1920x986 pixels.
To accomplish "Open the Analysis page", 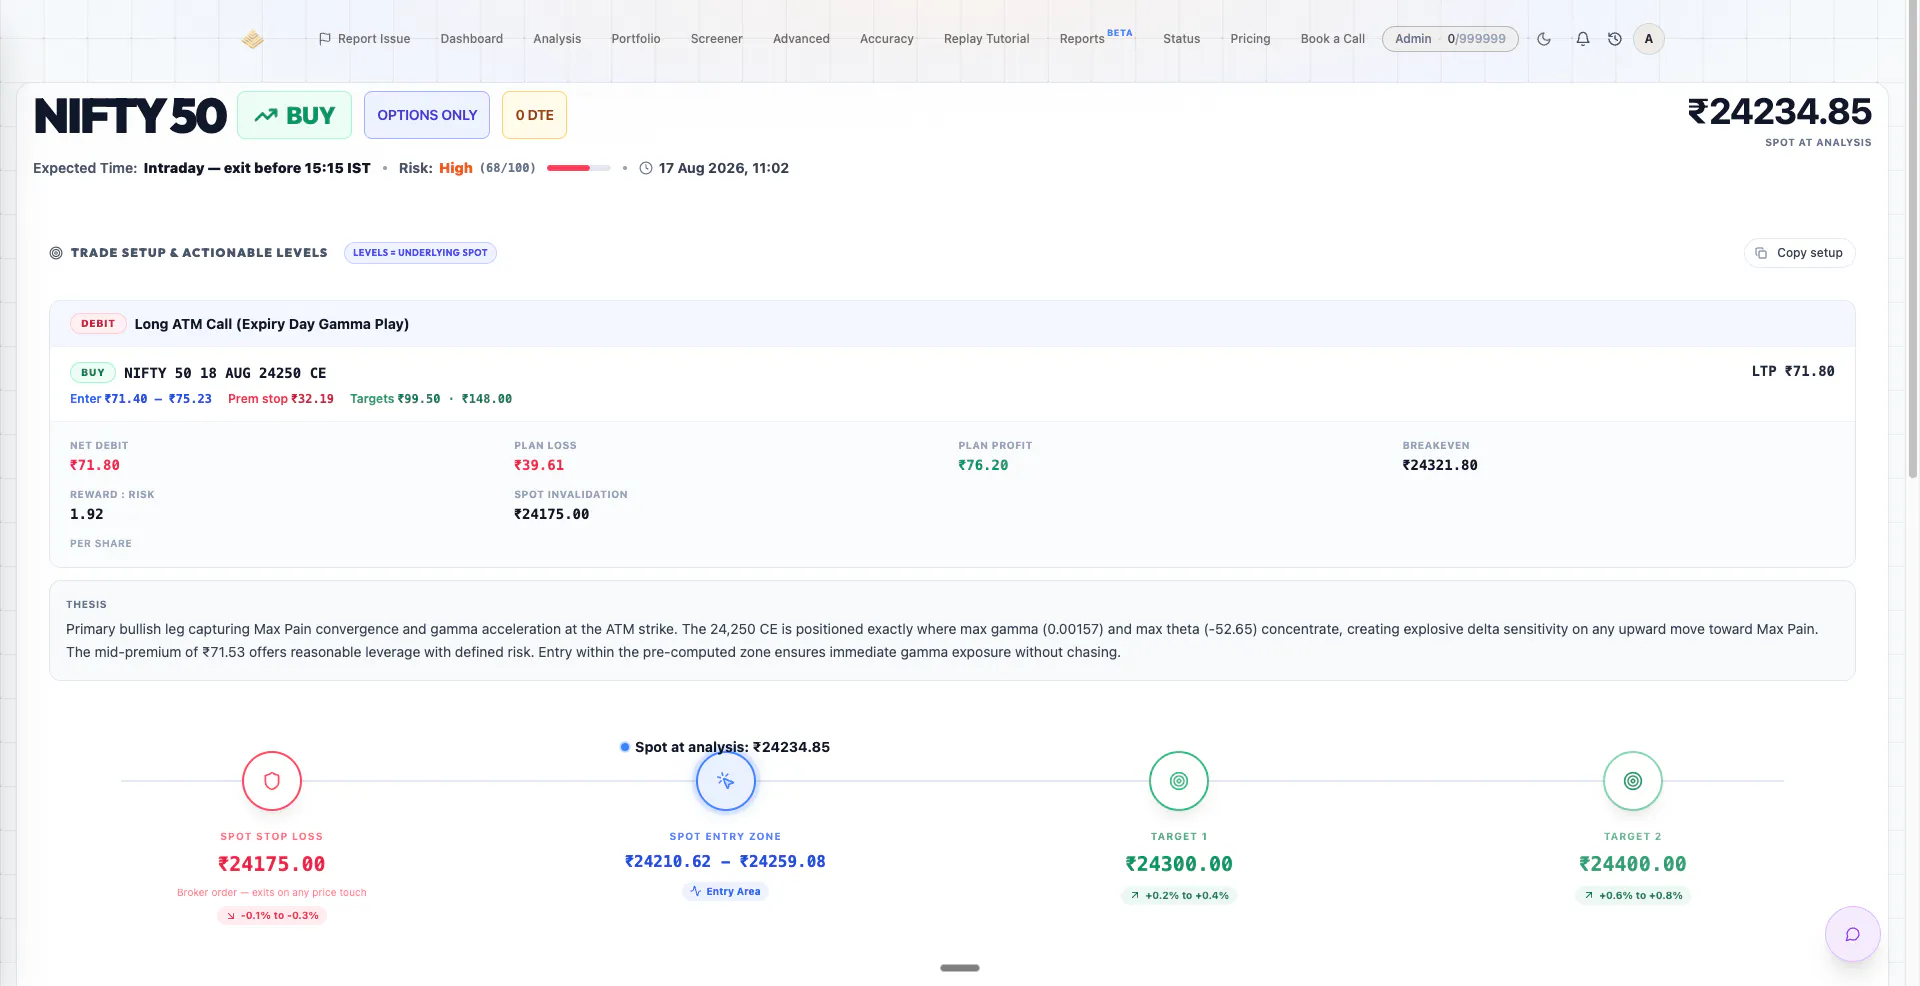I will point(557,39).
